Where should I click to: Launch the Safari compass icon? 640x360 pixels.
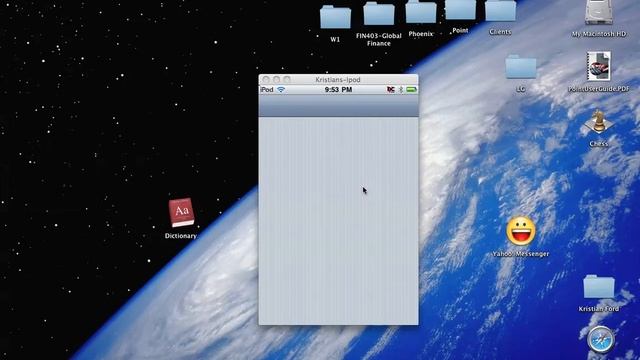coord(601,340)
